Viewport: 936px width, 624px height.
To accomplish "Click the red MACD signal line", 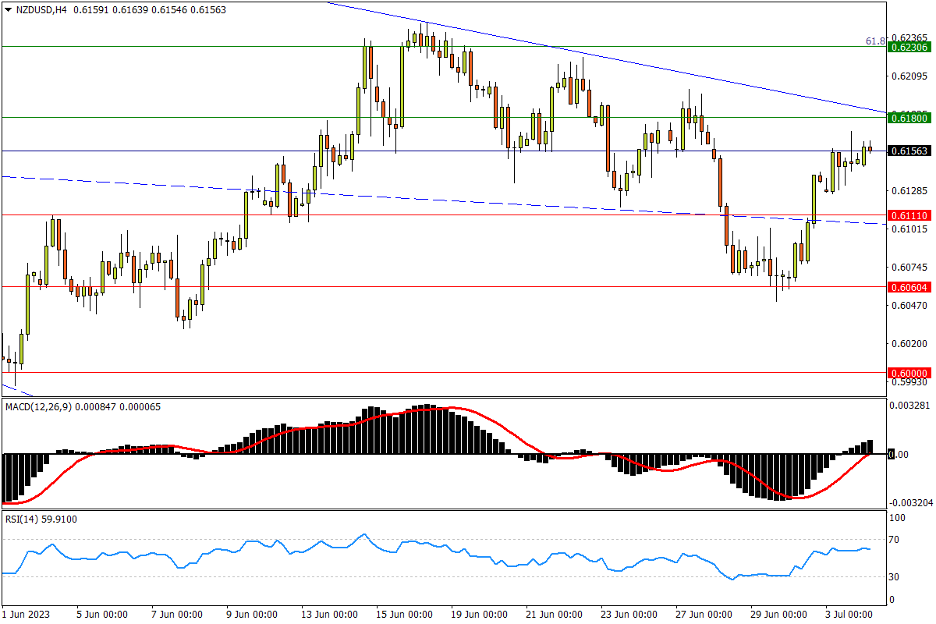I will (x=500, y=428).
